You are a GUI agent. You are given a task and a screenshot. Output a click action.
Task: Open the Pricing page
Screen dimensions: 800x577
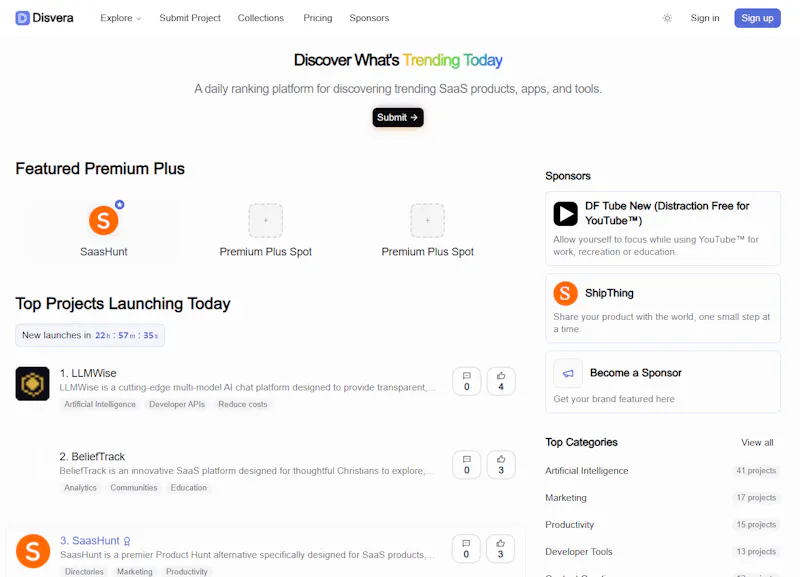click(317, 18)
